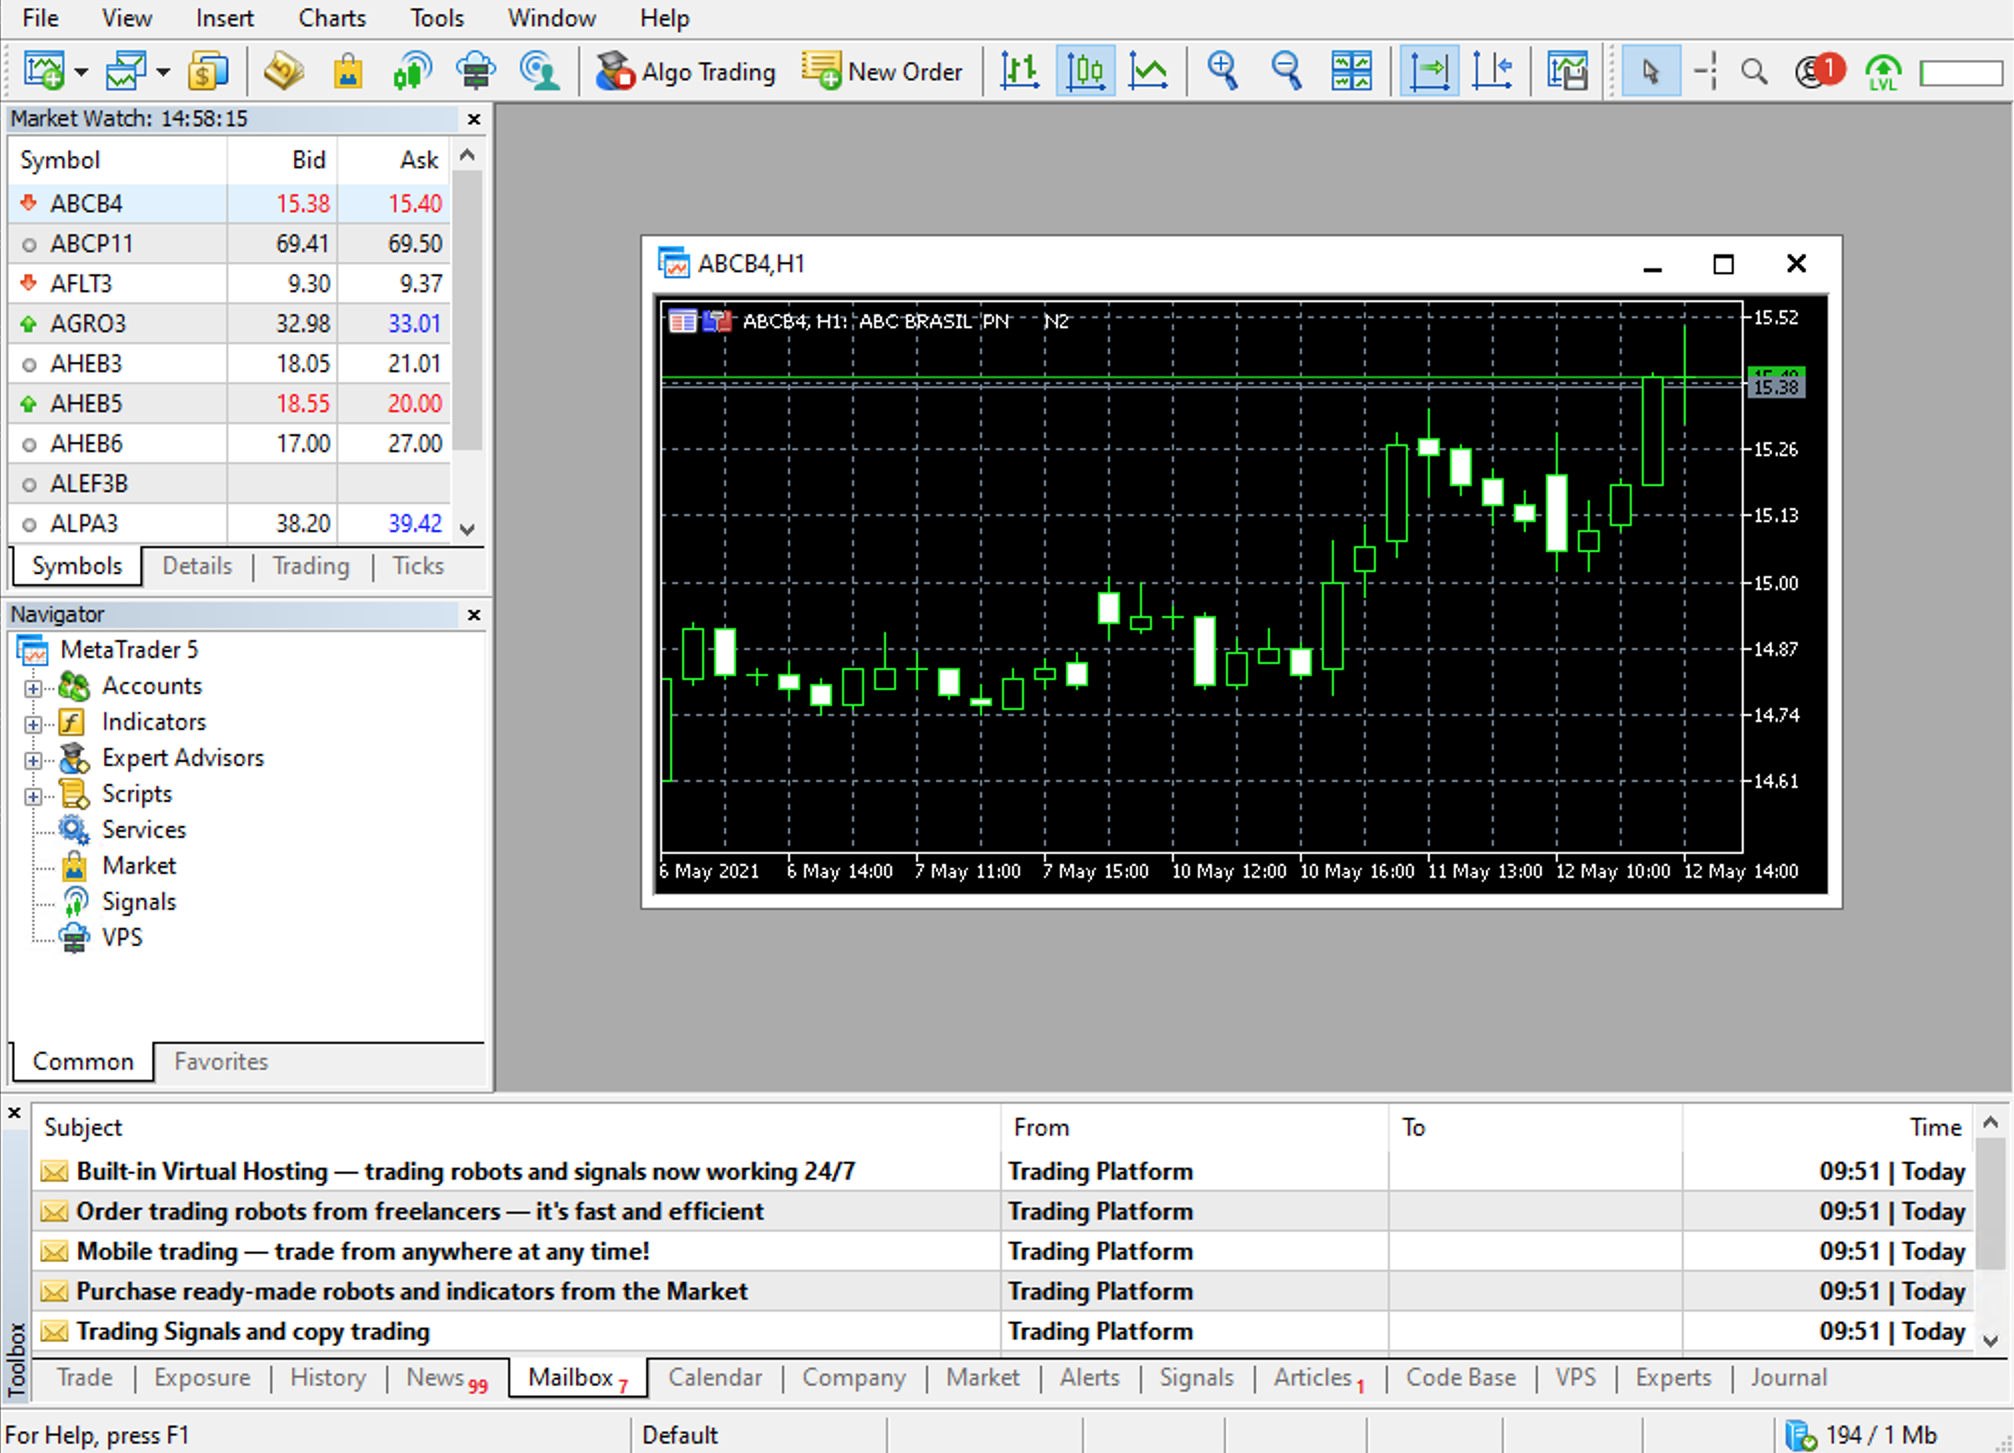This screenshot has width=2014, height=1453.
Task: Open the Journal tab in Toolbox
Action: point(1788,1378)
